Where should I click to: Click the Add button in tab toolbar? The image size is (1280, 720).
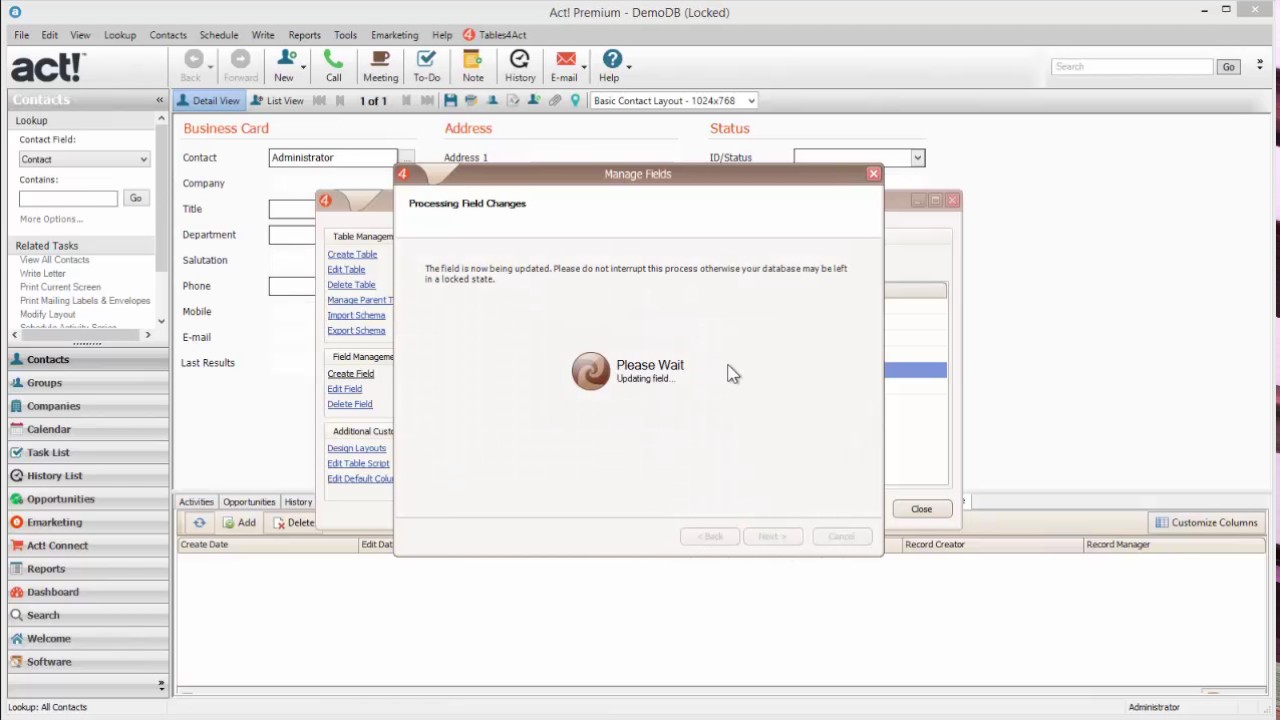click(239, 523)
